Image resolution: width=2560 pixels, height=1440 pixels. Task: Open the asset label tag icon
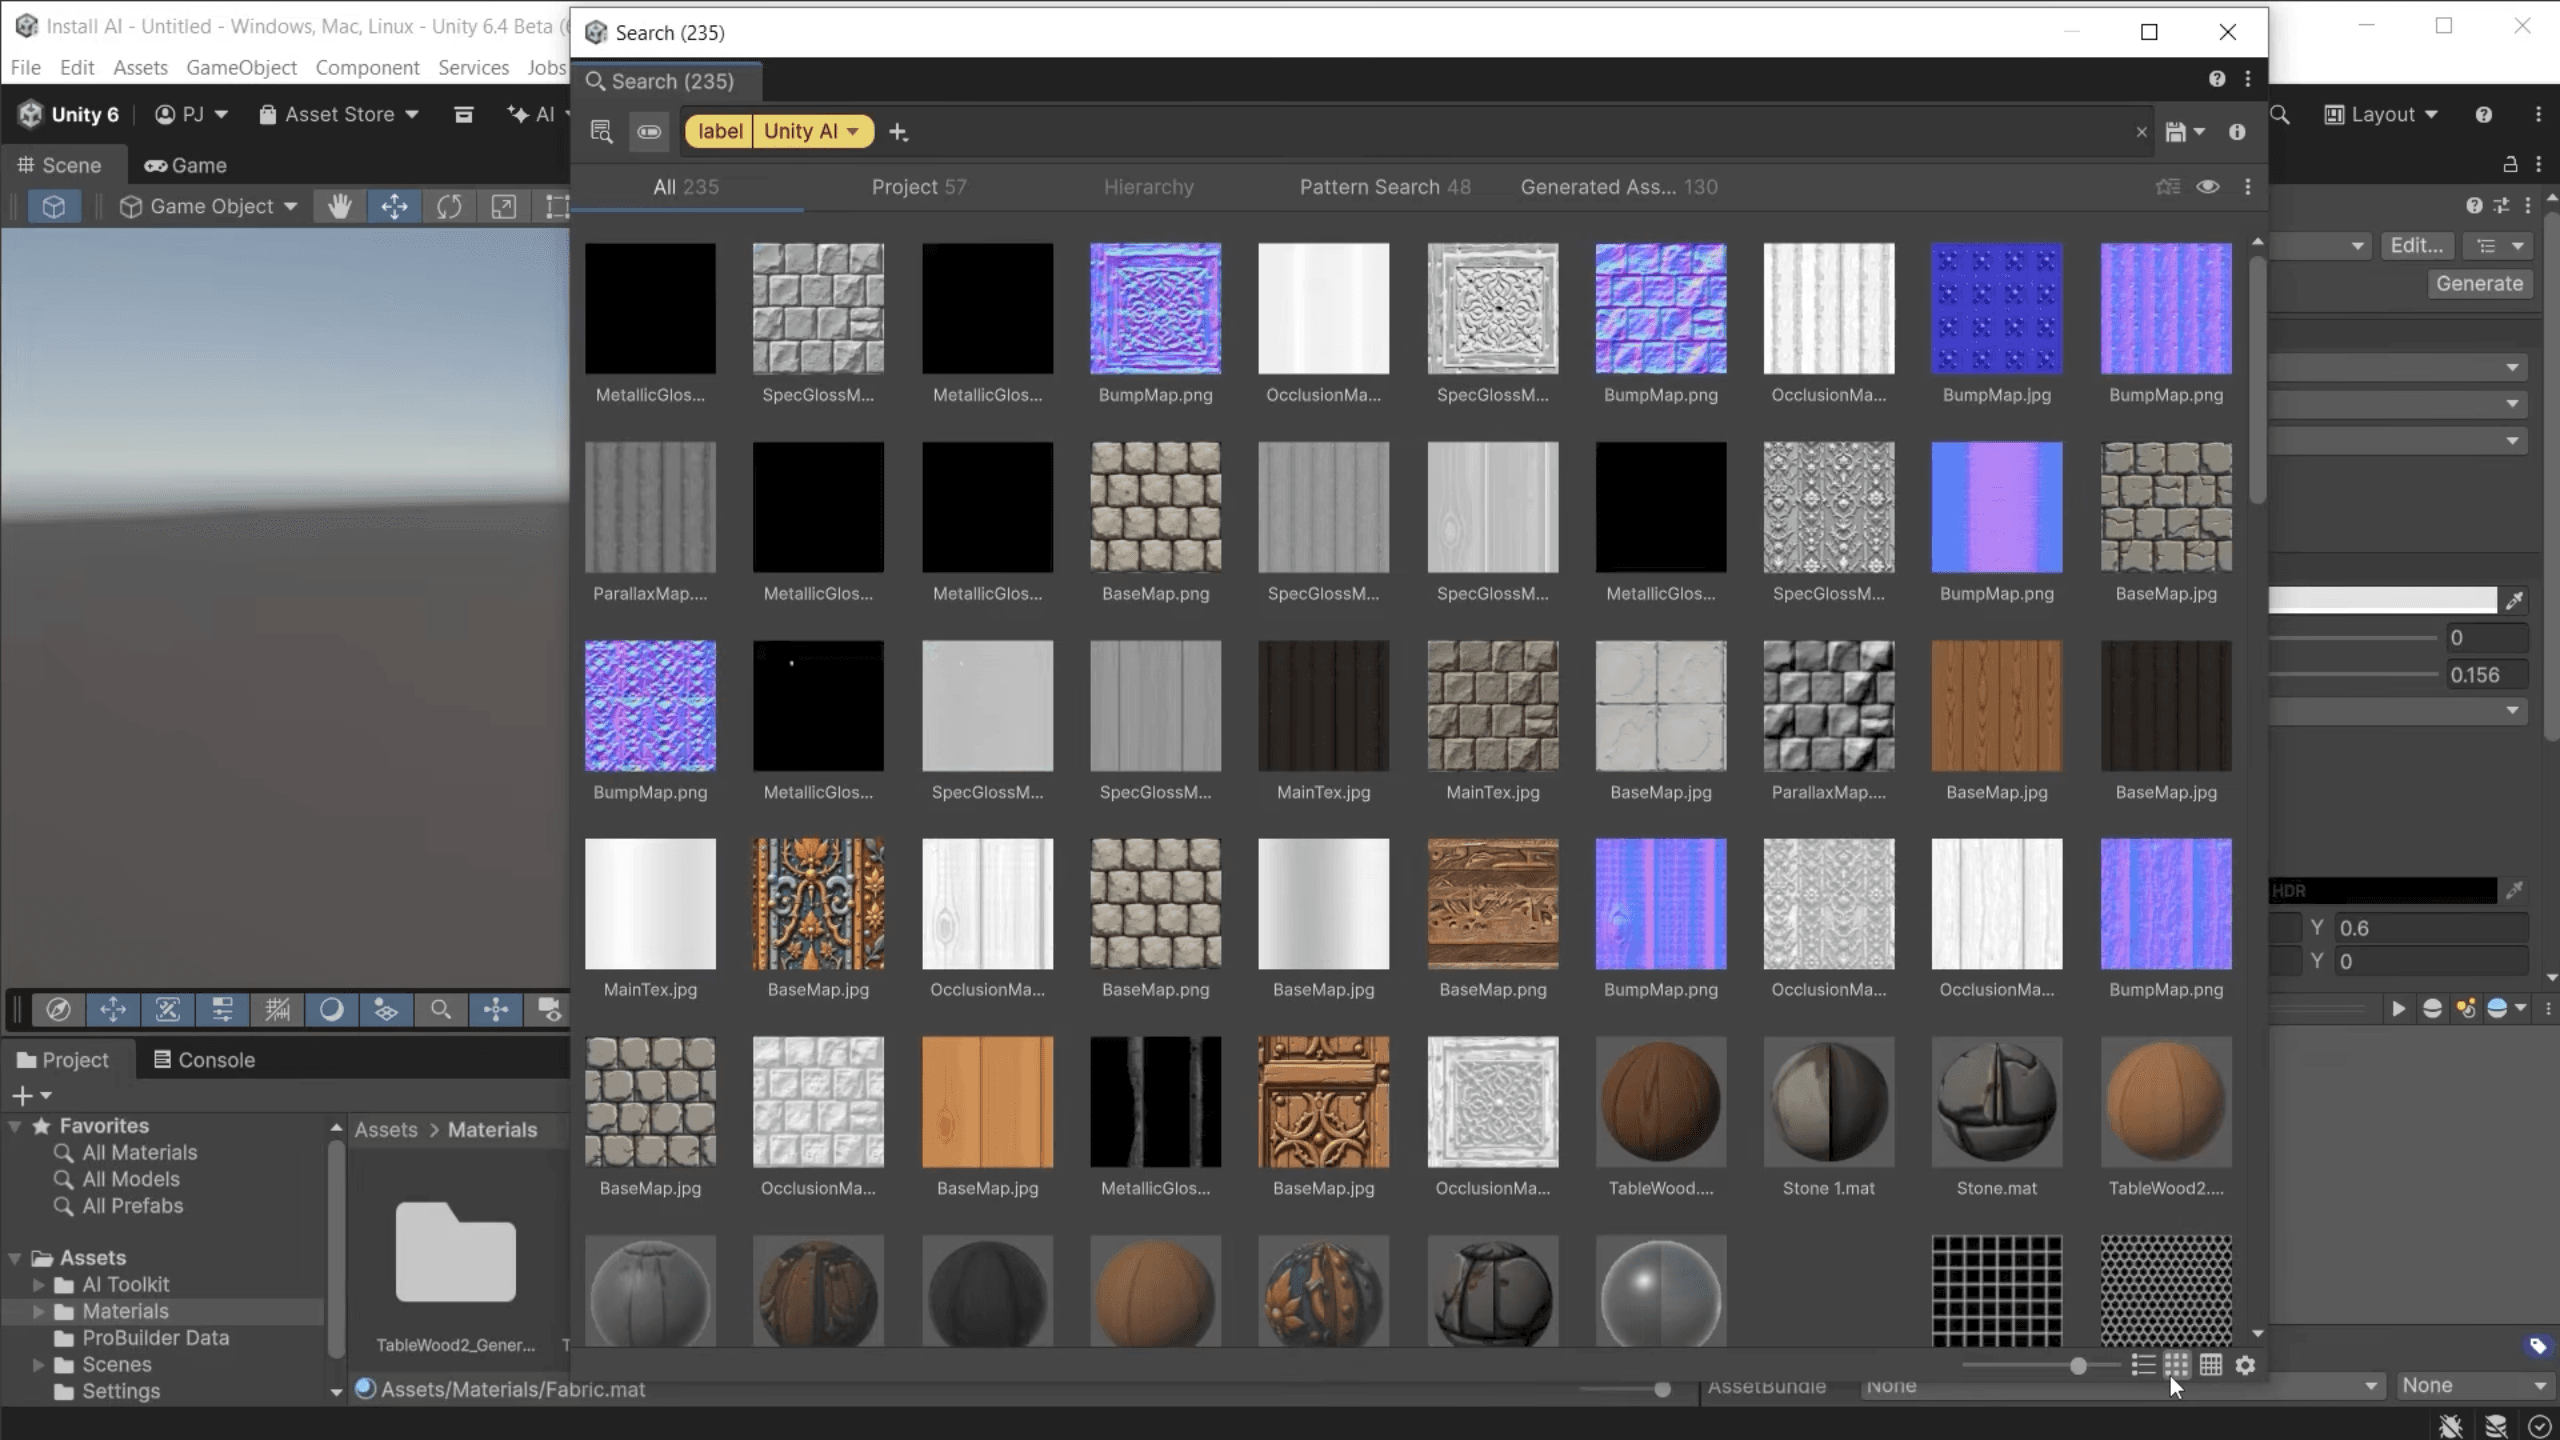click(x=2537, y=1345)
